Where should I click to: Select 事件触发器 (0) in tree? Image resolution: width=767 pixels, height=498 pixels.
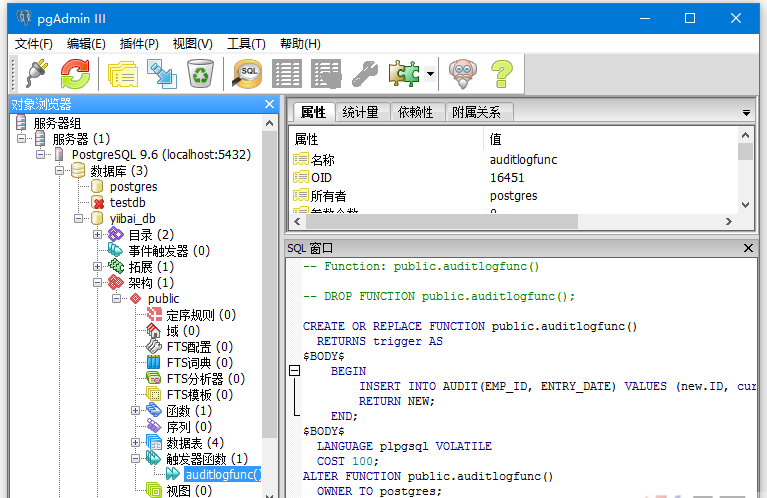pyautogui.click(x=169, y=250)
